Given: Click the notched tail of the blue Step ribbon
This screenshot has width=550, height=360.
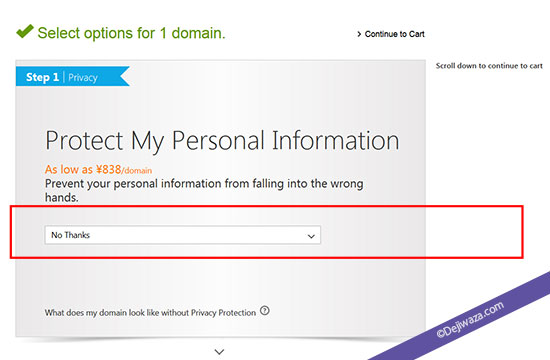Looking at the screenshot, I should click(125, 76).
